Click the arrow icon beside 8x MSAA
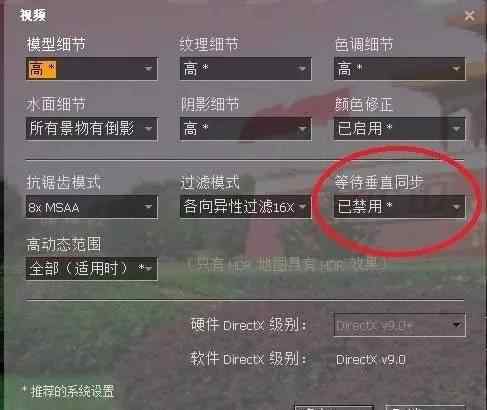Screen dimensions: 487x410 pyautogui.click(x=148, y=207)
